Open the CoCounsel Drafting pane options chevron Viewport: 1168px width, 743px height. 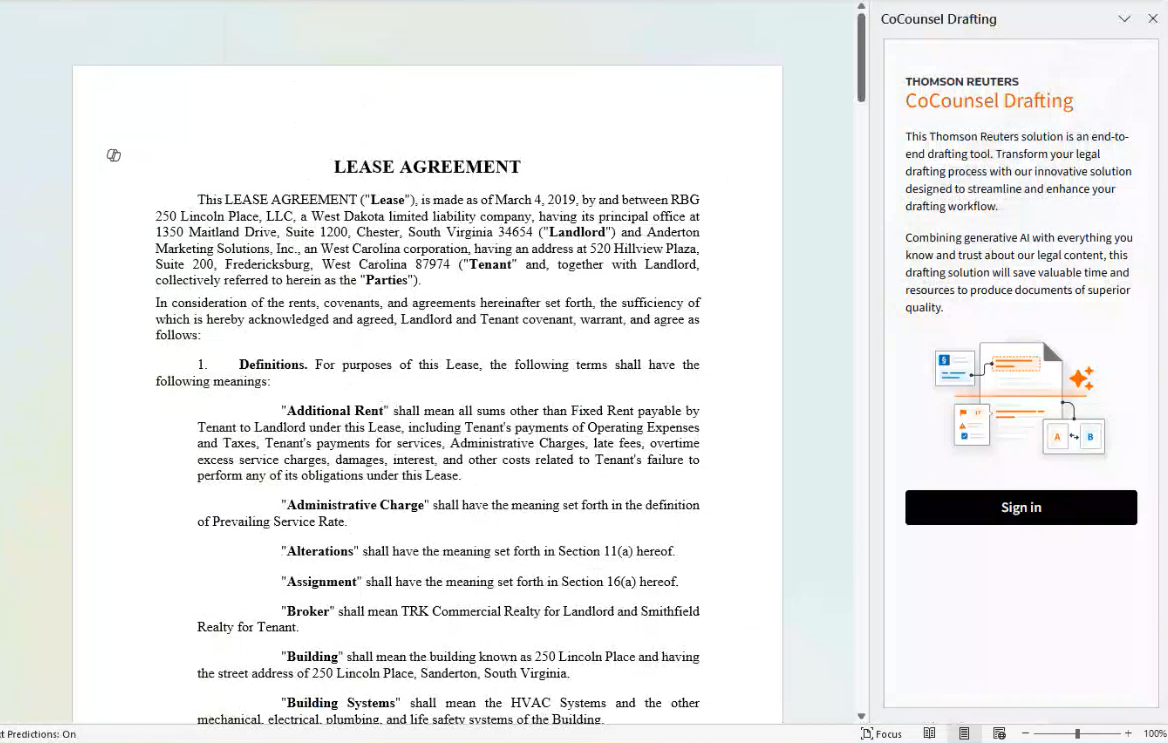1124,19
